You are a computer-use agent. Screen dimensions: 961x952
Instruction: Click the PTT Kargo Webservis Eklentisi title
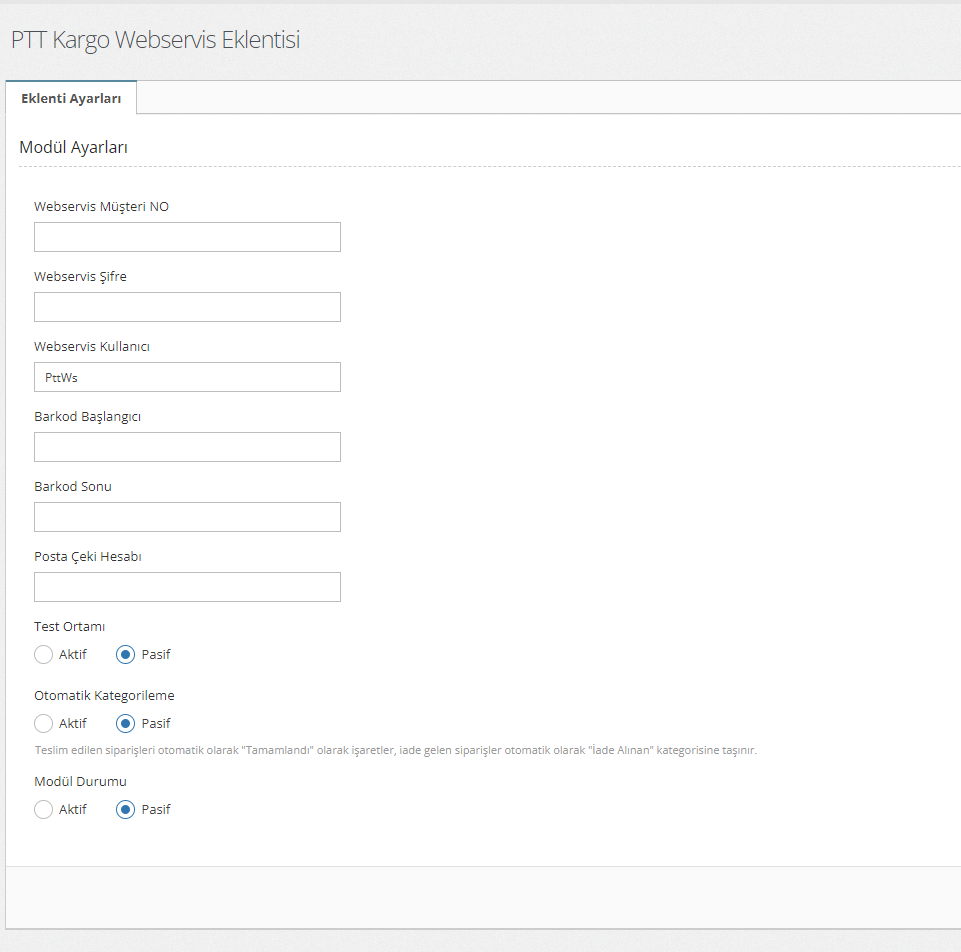coord(155,40)
